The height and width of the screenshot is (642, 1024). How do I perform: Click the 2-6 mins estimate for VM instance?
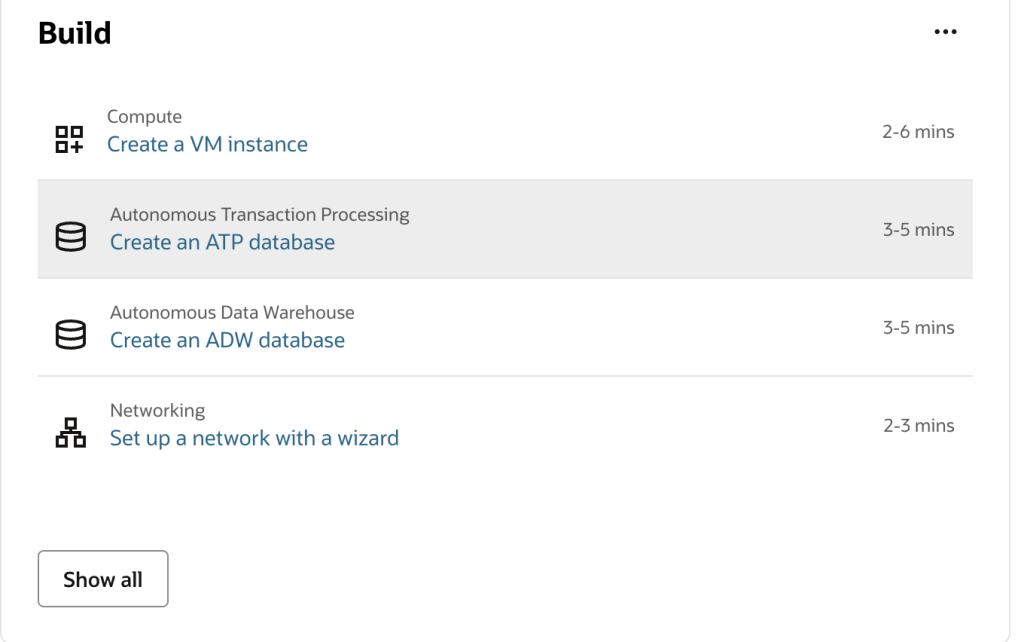[918, 132]
